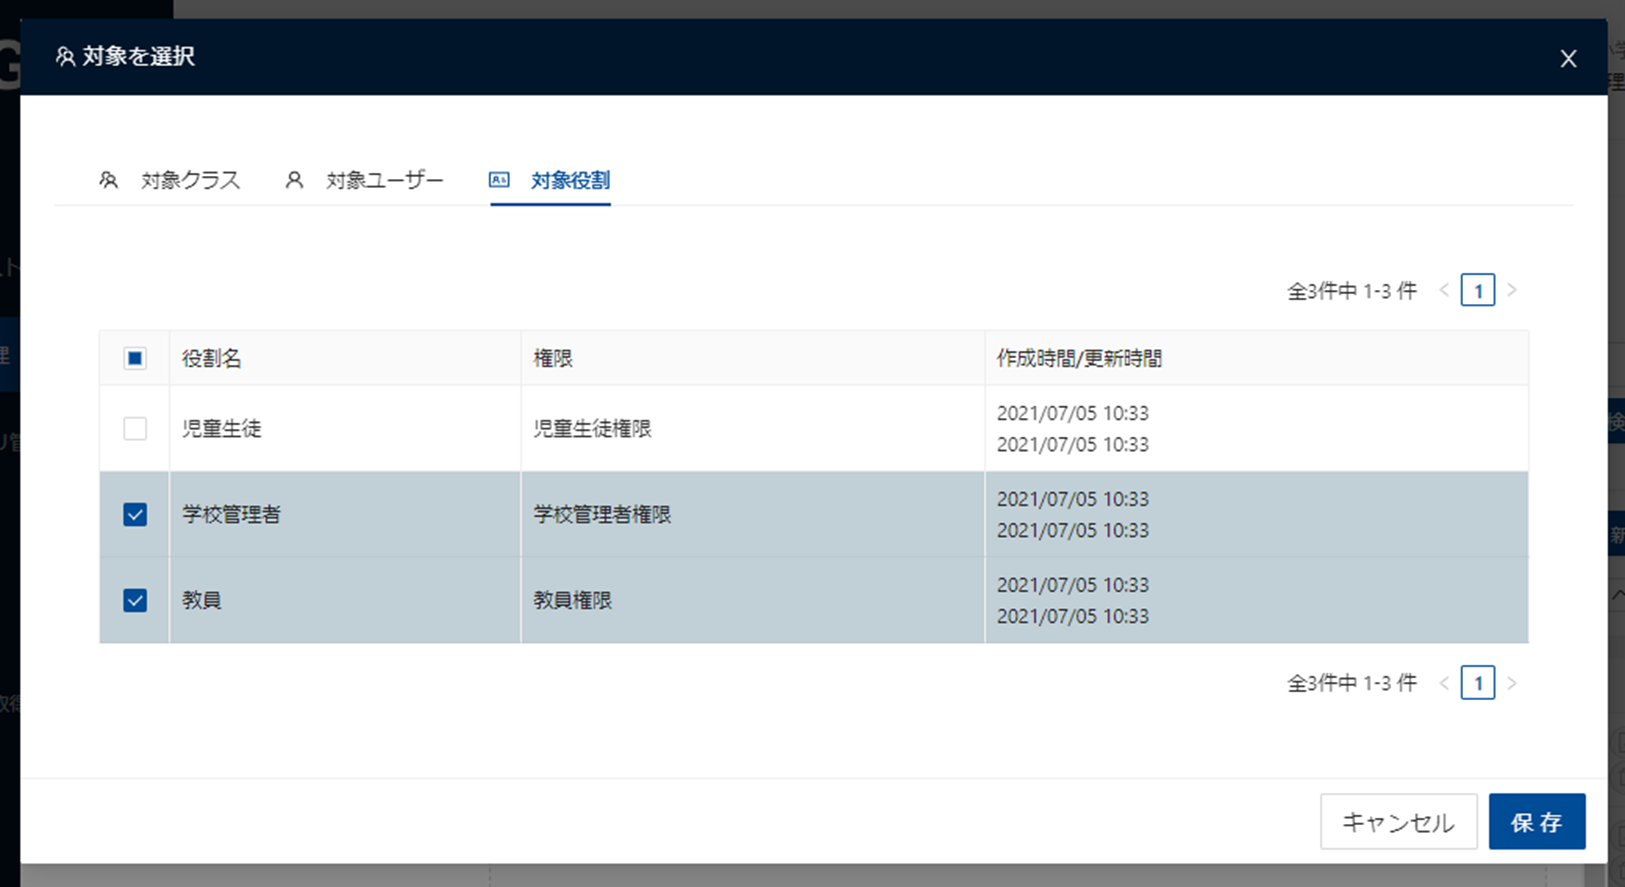Click the people icon in the dialog title
The image size is (1625, 887).
pos(65,57)
